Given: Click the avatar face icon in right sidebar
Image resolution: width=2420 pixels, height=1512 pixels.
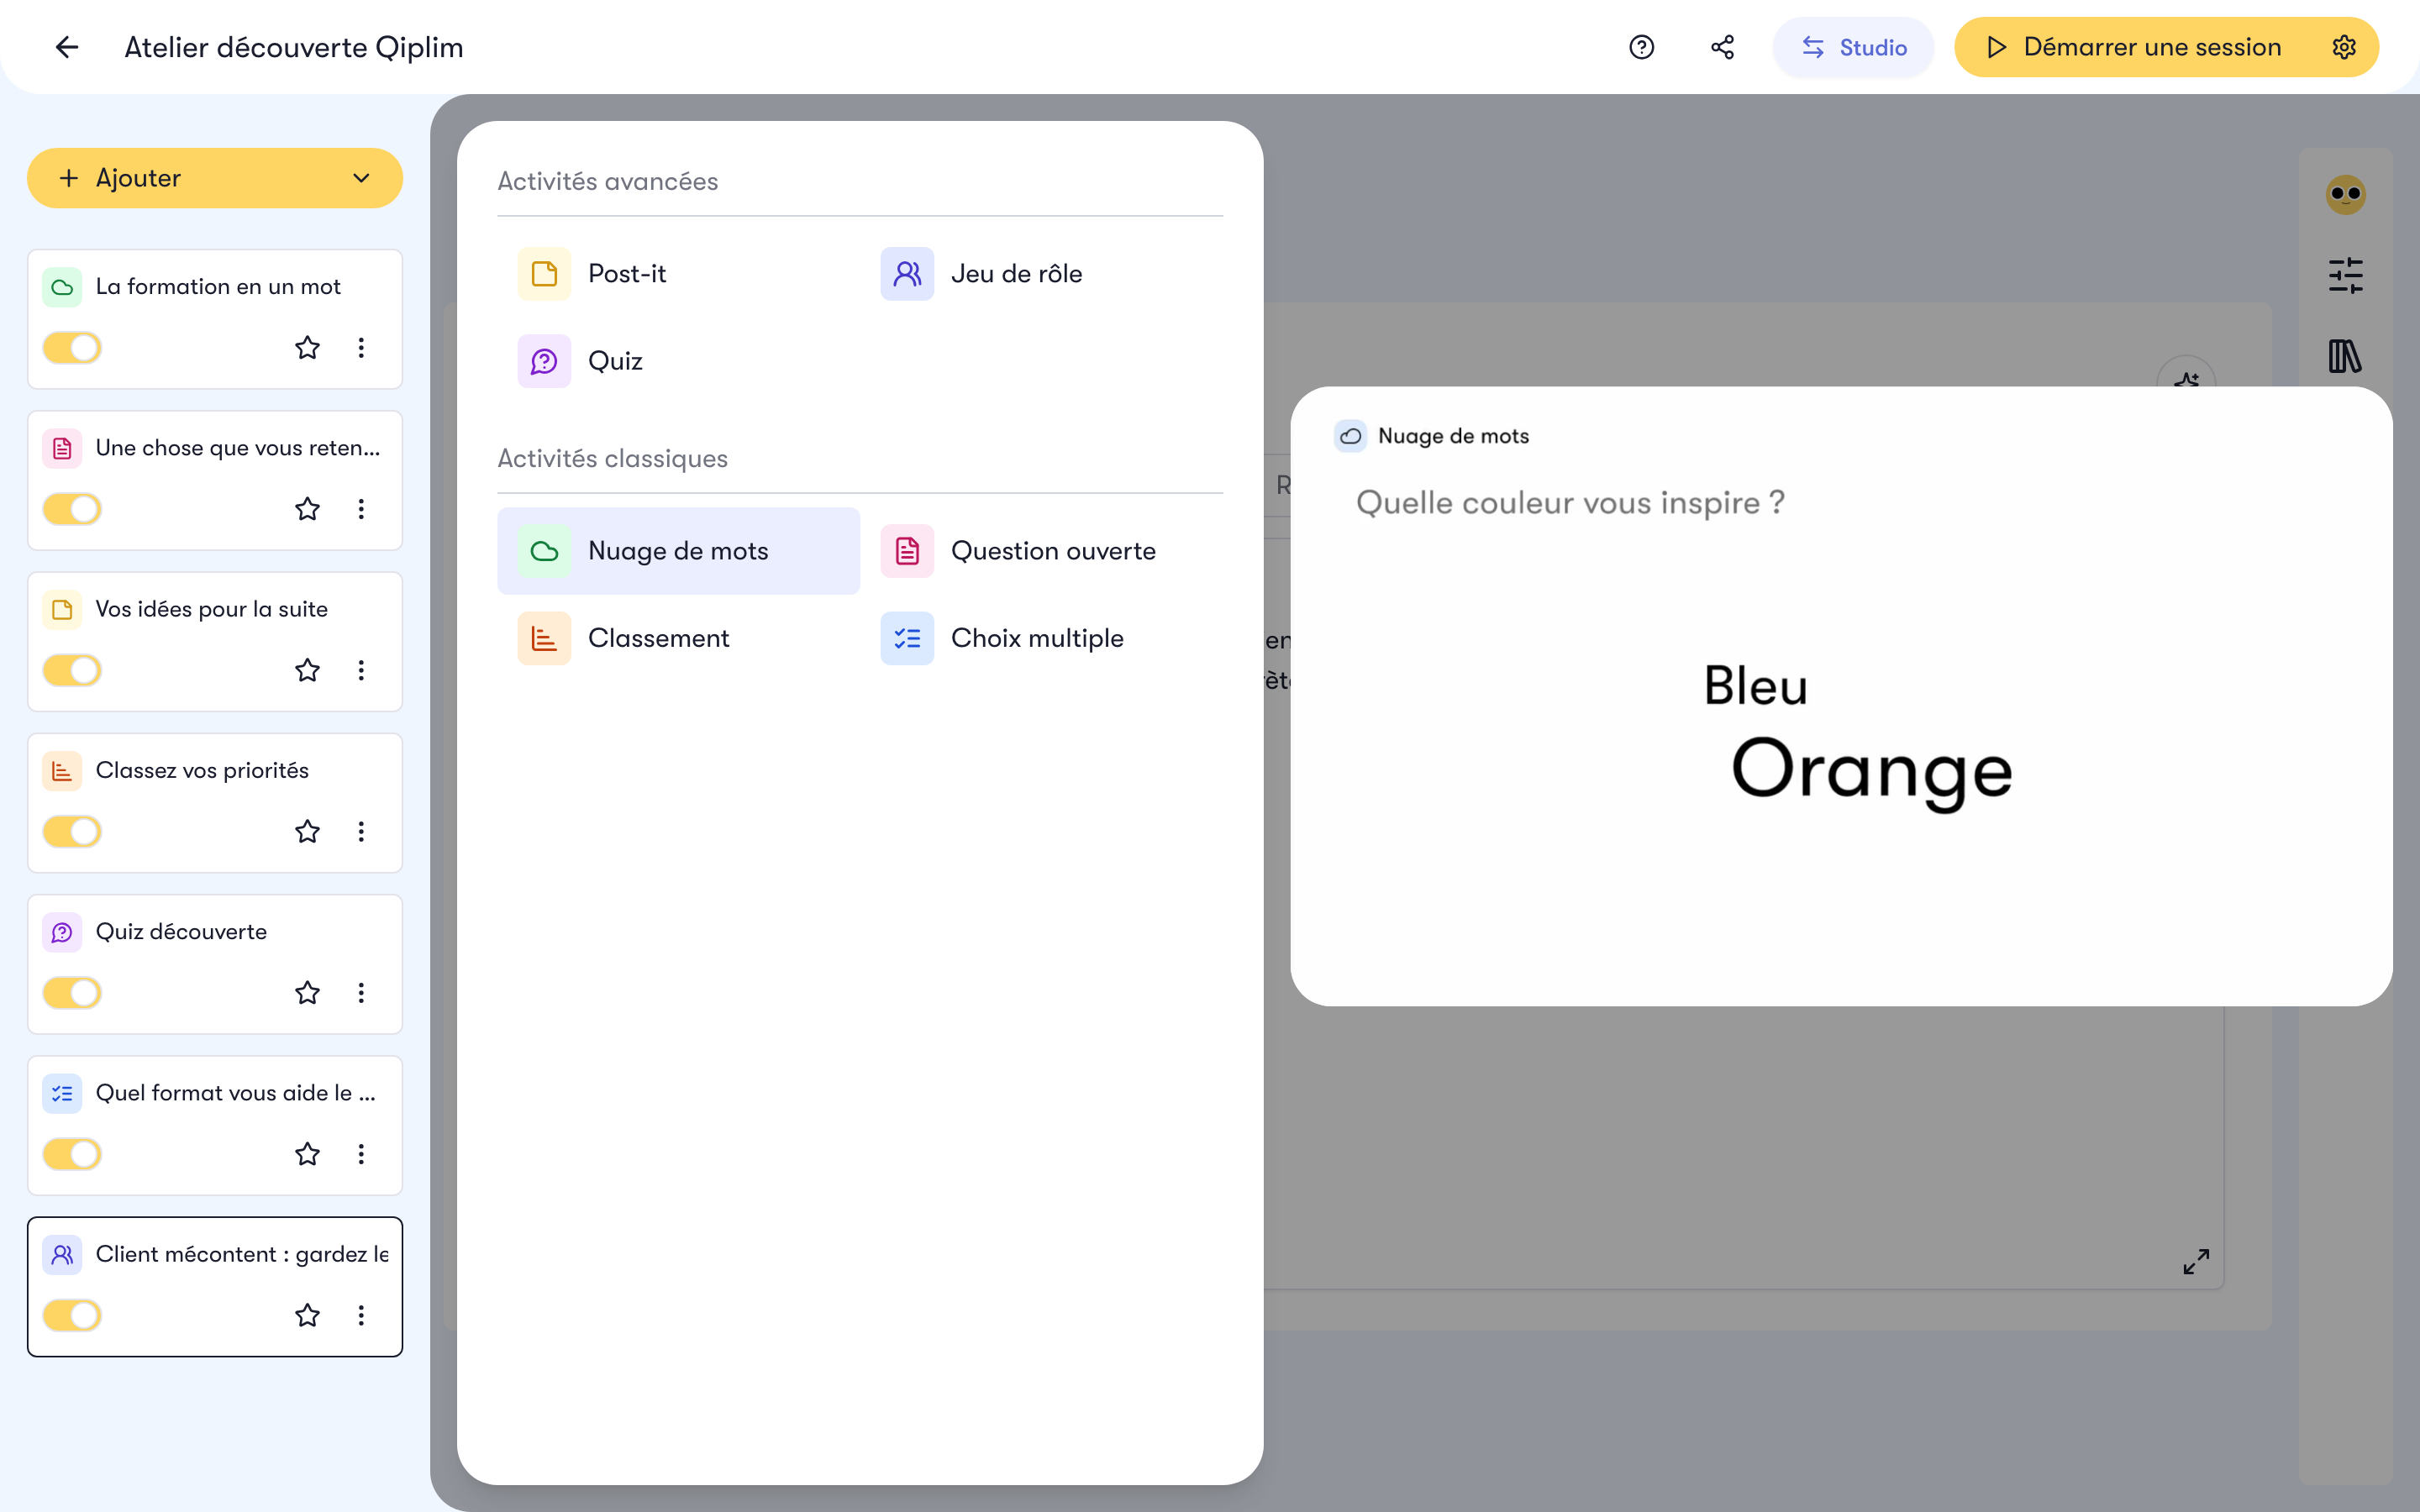Looking at the screenshot, I should pos(2345,194).
